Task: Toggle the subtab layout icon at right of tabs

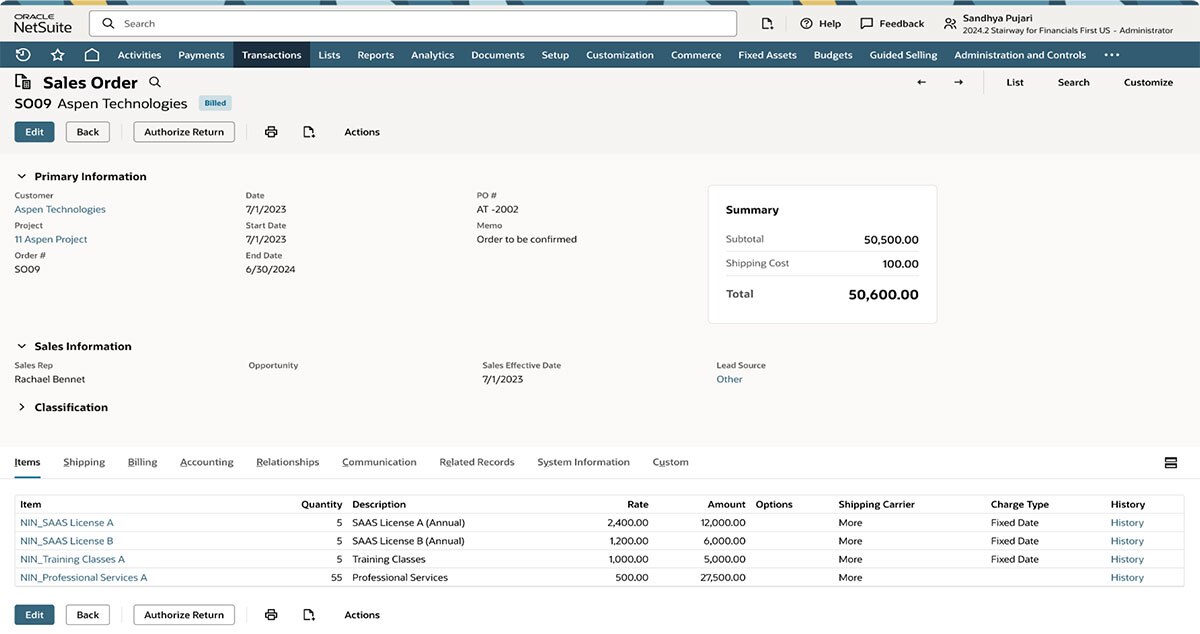Action: click(x=1171, y=462)
